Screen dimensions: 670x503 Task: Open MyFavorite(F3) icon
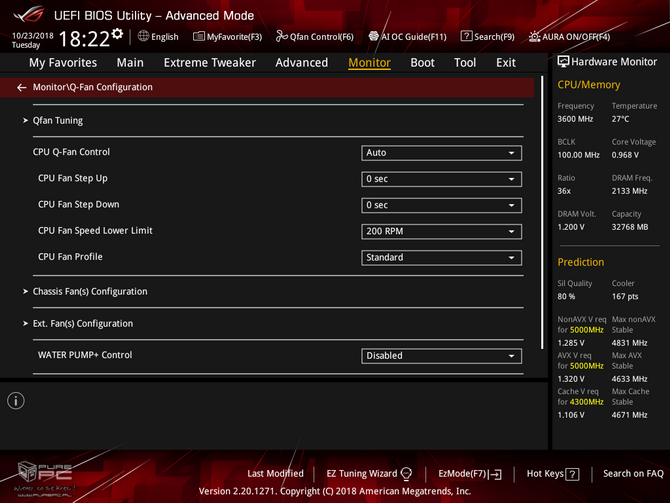click(198, 36)
